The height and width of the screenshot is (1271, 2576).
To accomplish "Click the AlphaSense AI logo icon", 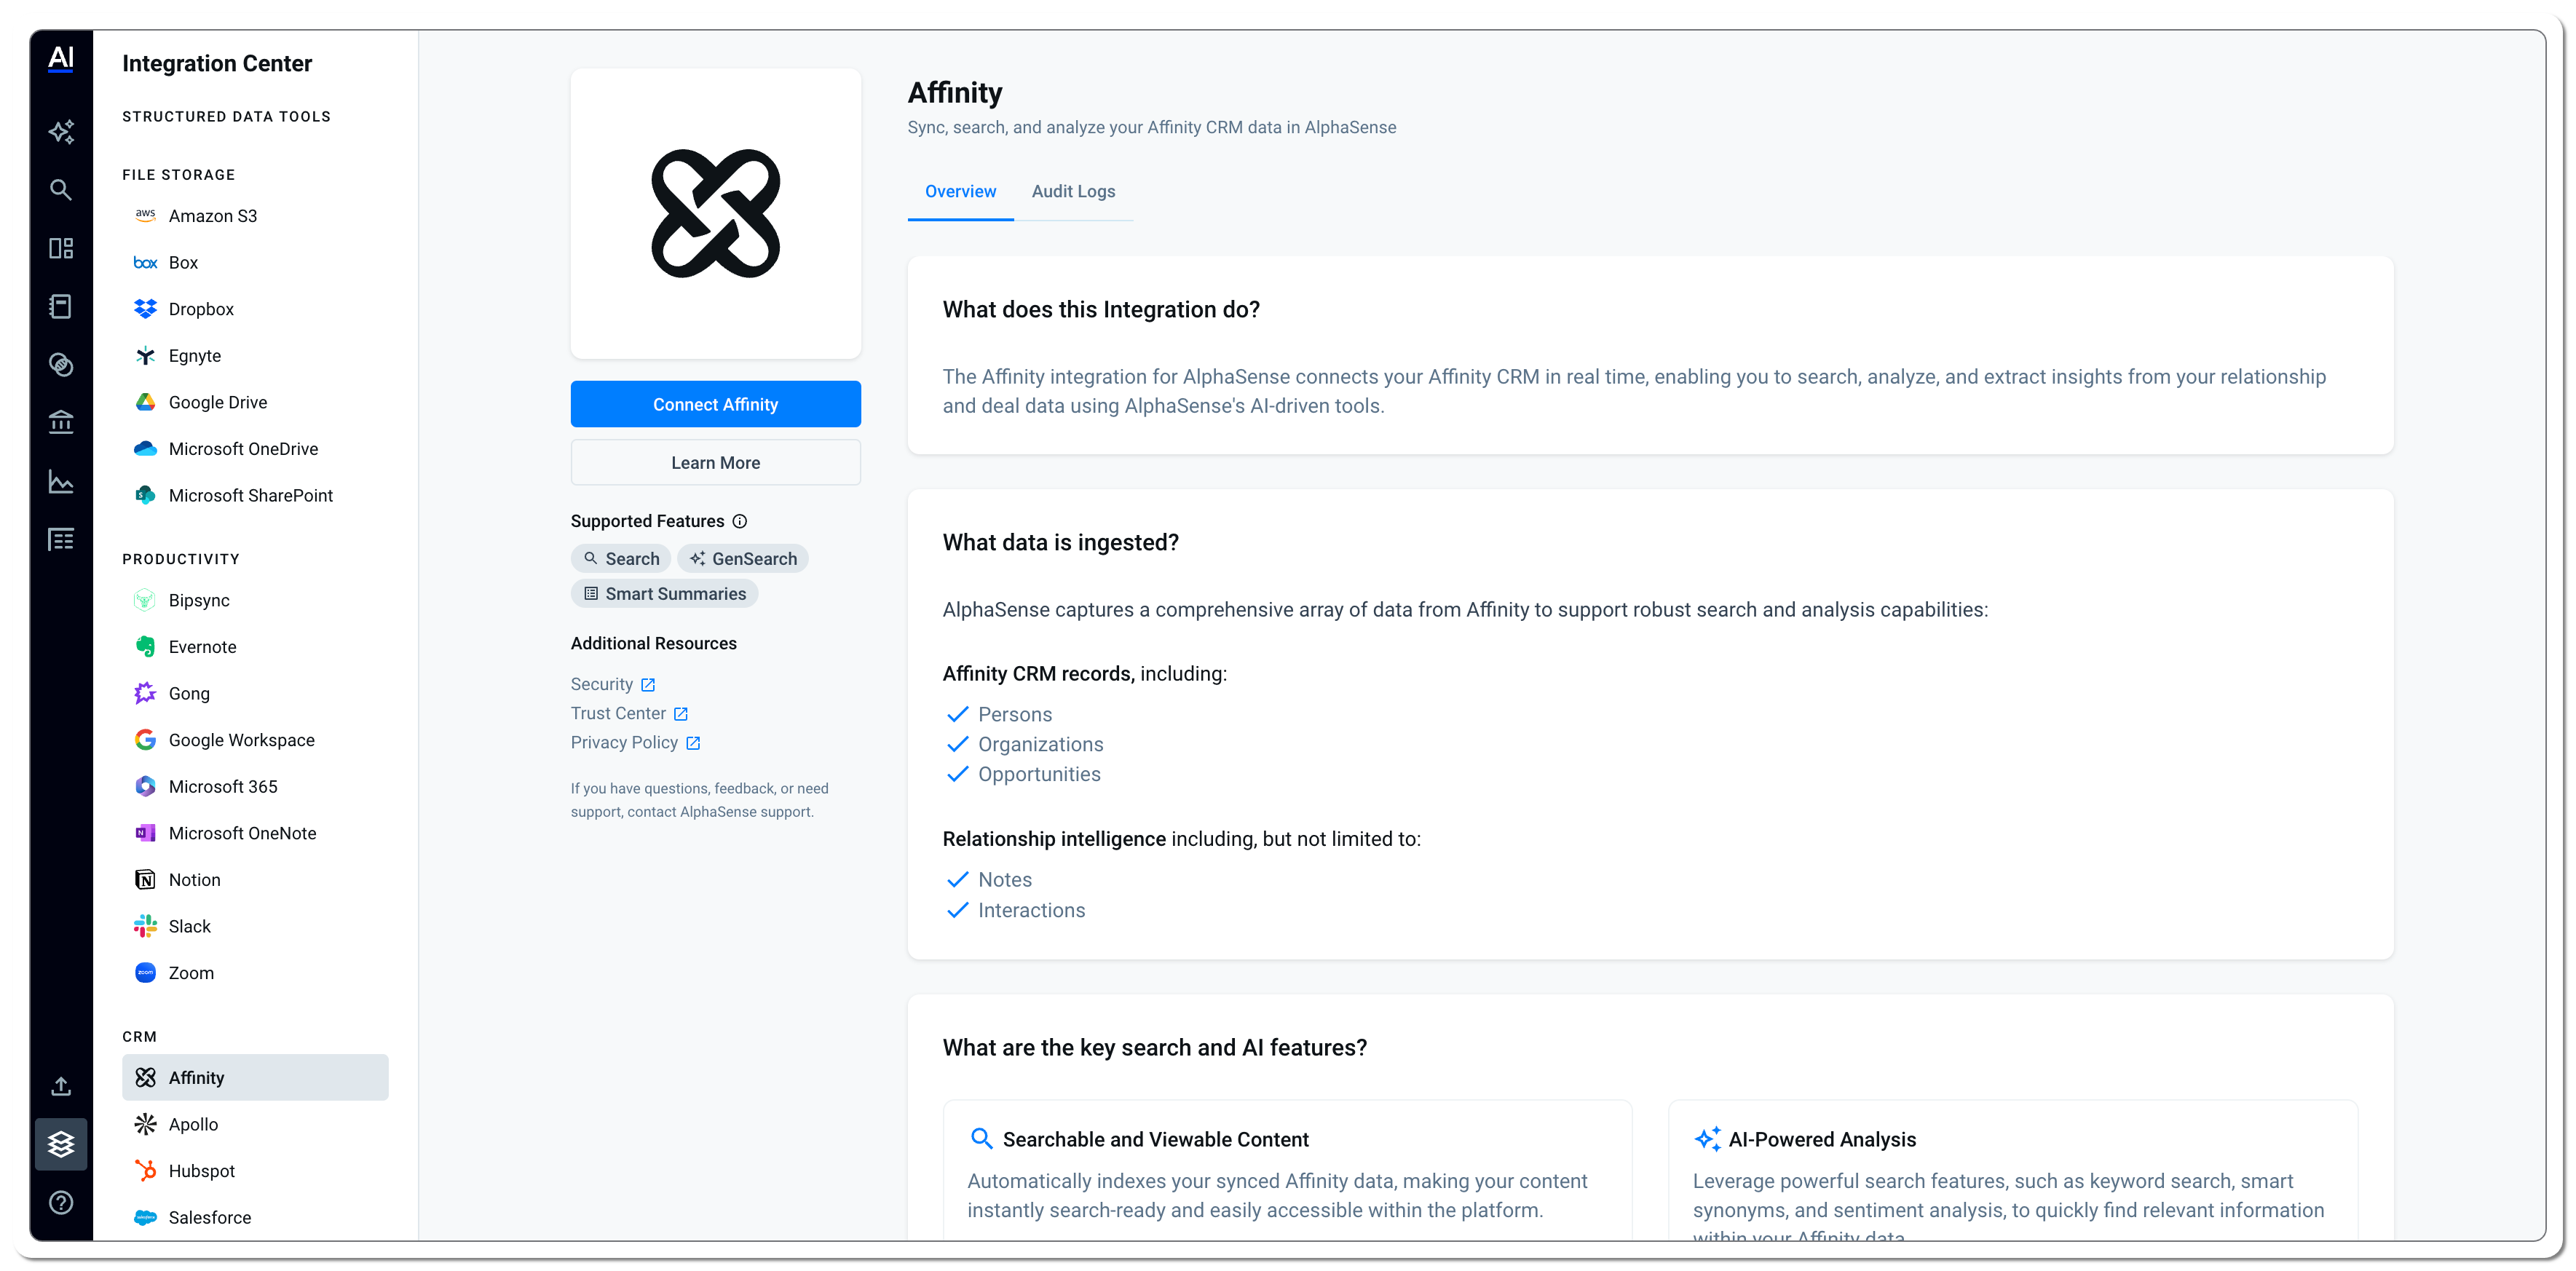I will 61,59.
